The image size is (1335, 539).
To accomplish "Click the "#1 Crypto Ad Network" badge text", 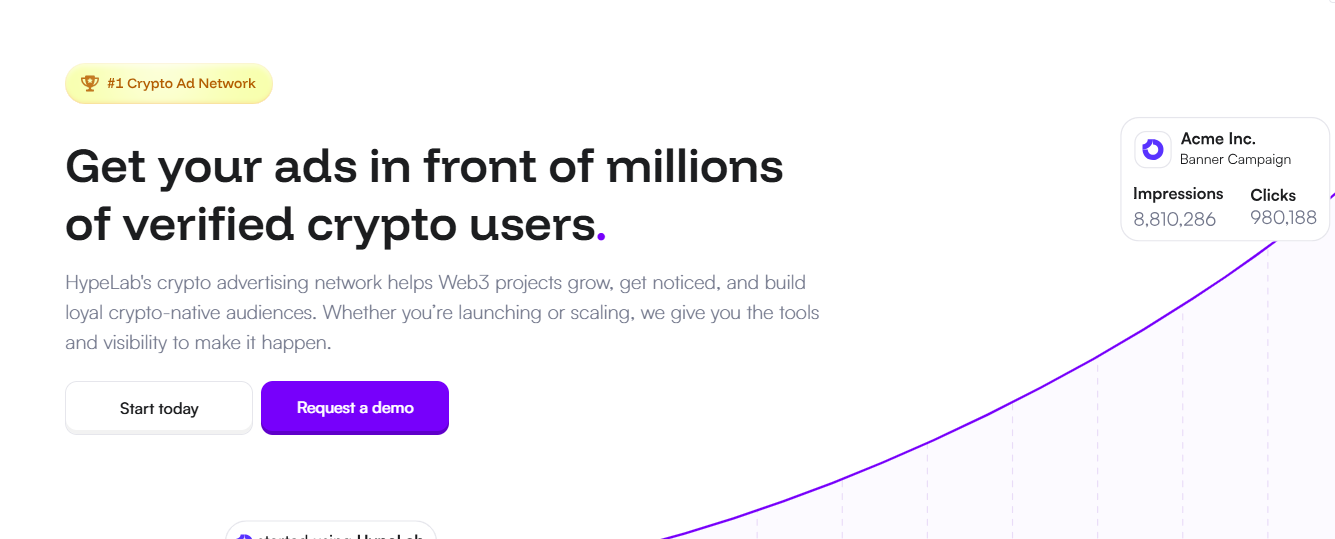I will [x=181, y=84].
